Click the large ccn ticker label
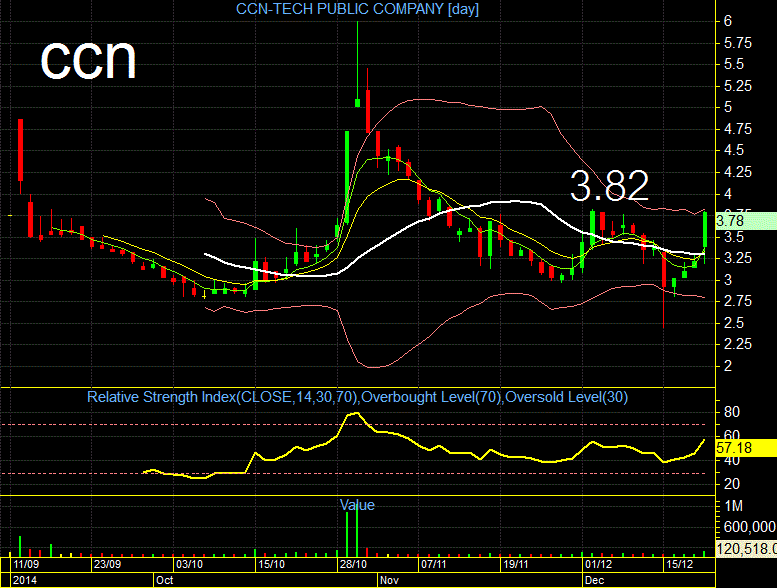This screenshot has height=588, width=777. tap(88, 59)
